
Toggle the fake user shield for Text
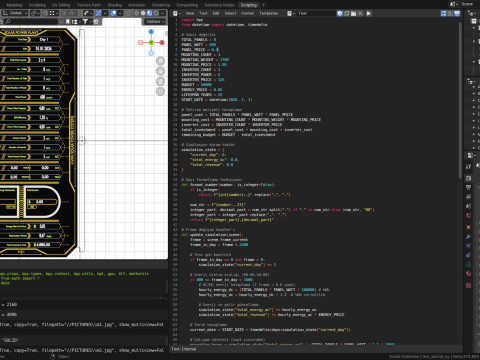tap(340, 13)
